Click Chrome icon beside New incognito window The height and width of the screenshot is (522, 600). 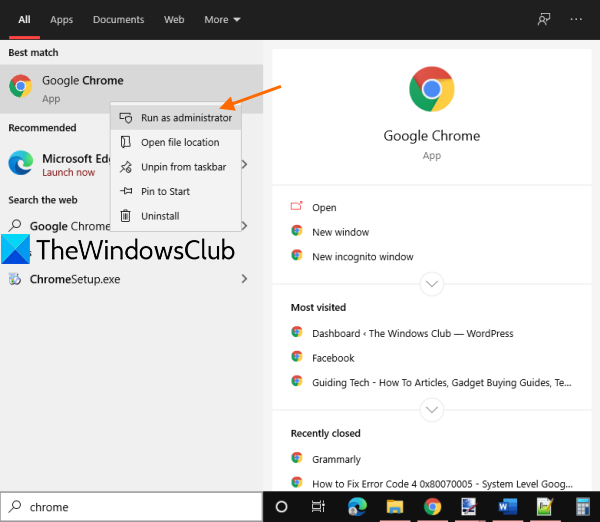point(297,255)
